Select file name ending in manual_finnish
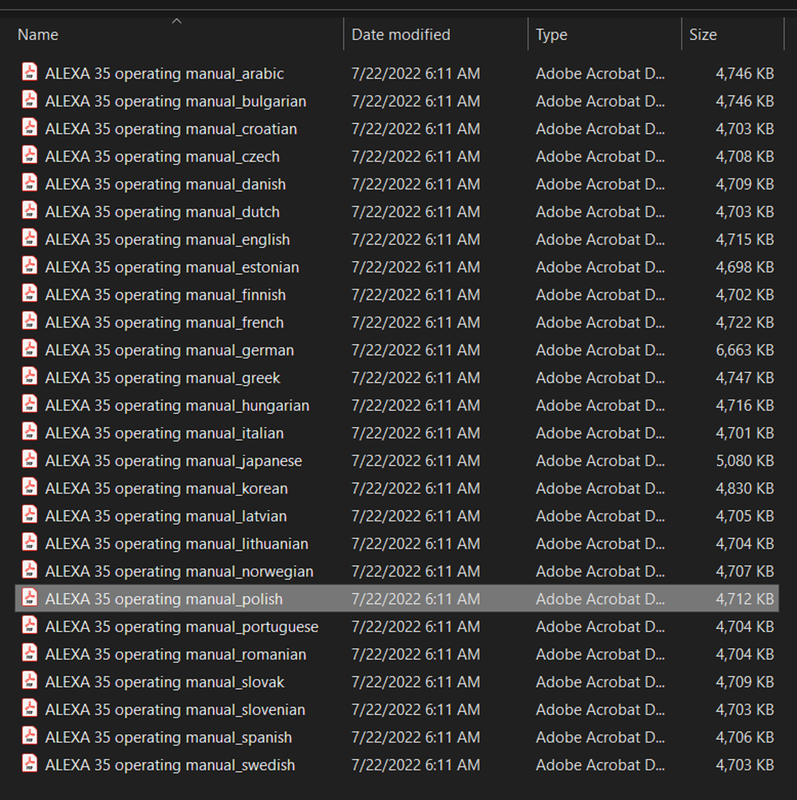The image size is (797, 800). [x=165, y=294]
